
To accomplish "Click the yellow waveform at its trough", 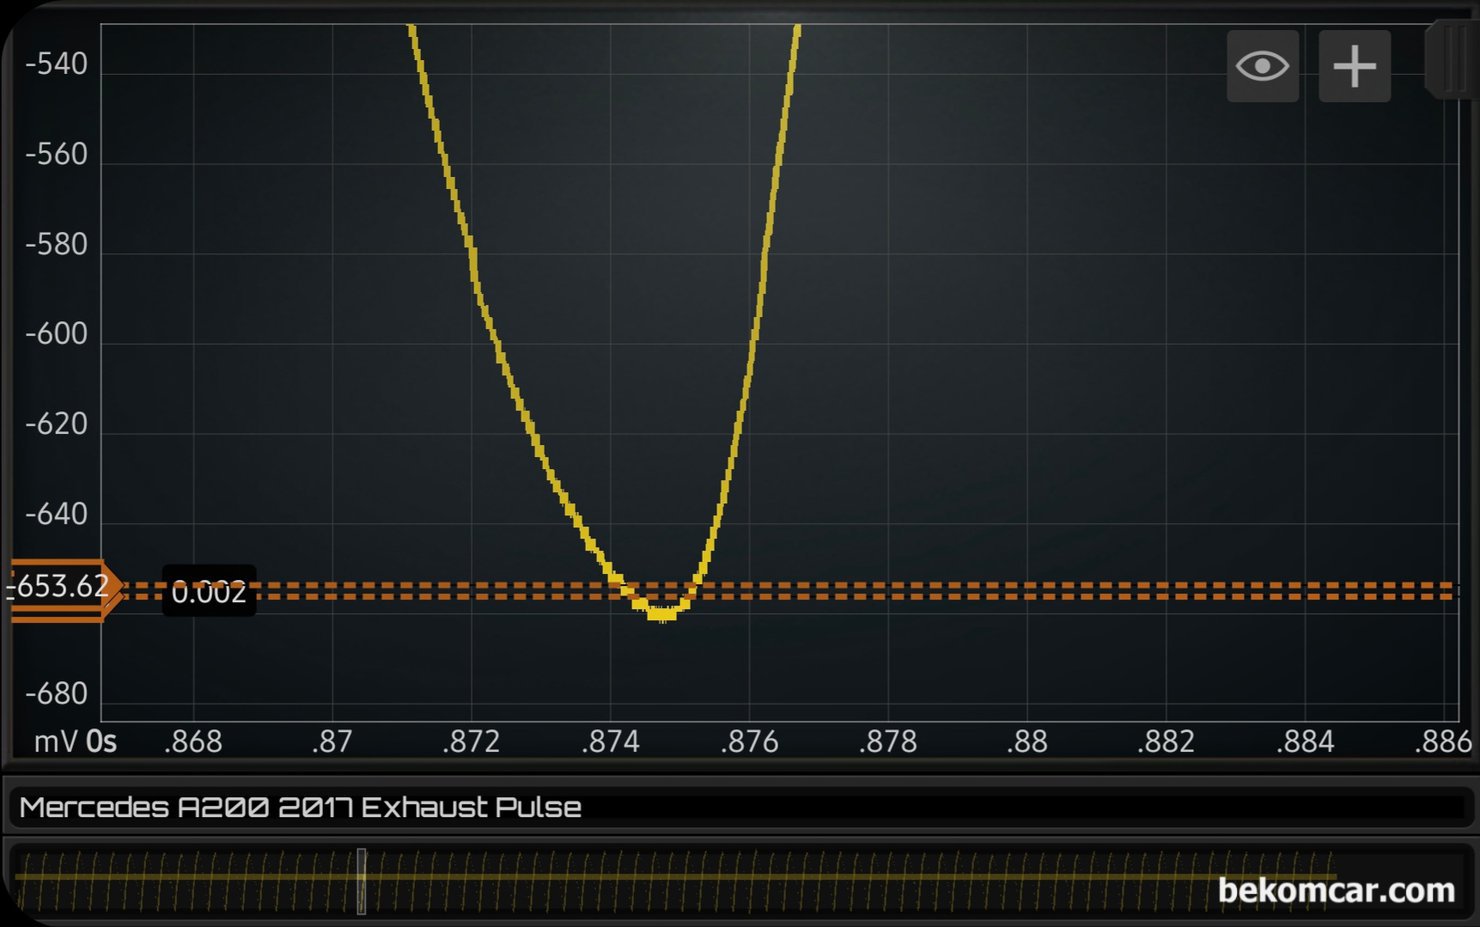I will click(661, 612).
